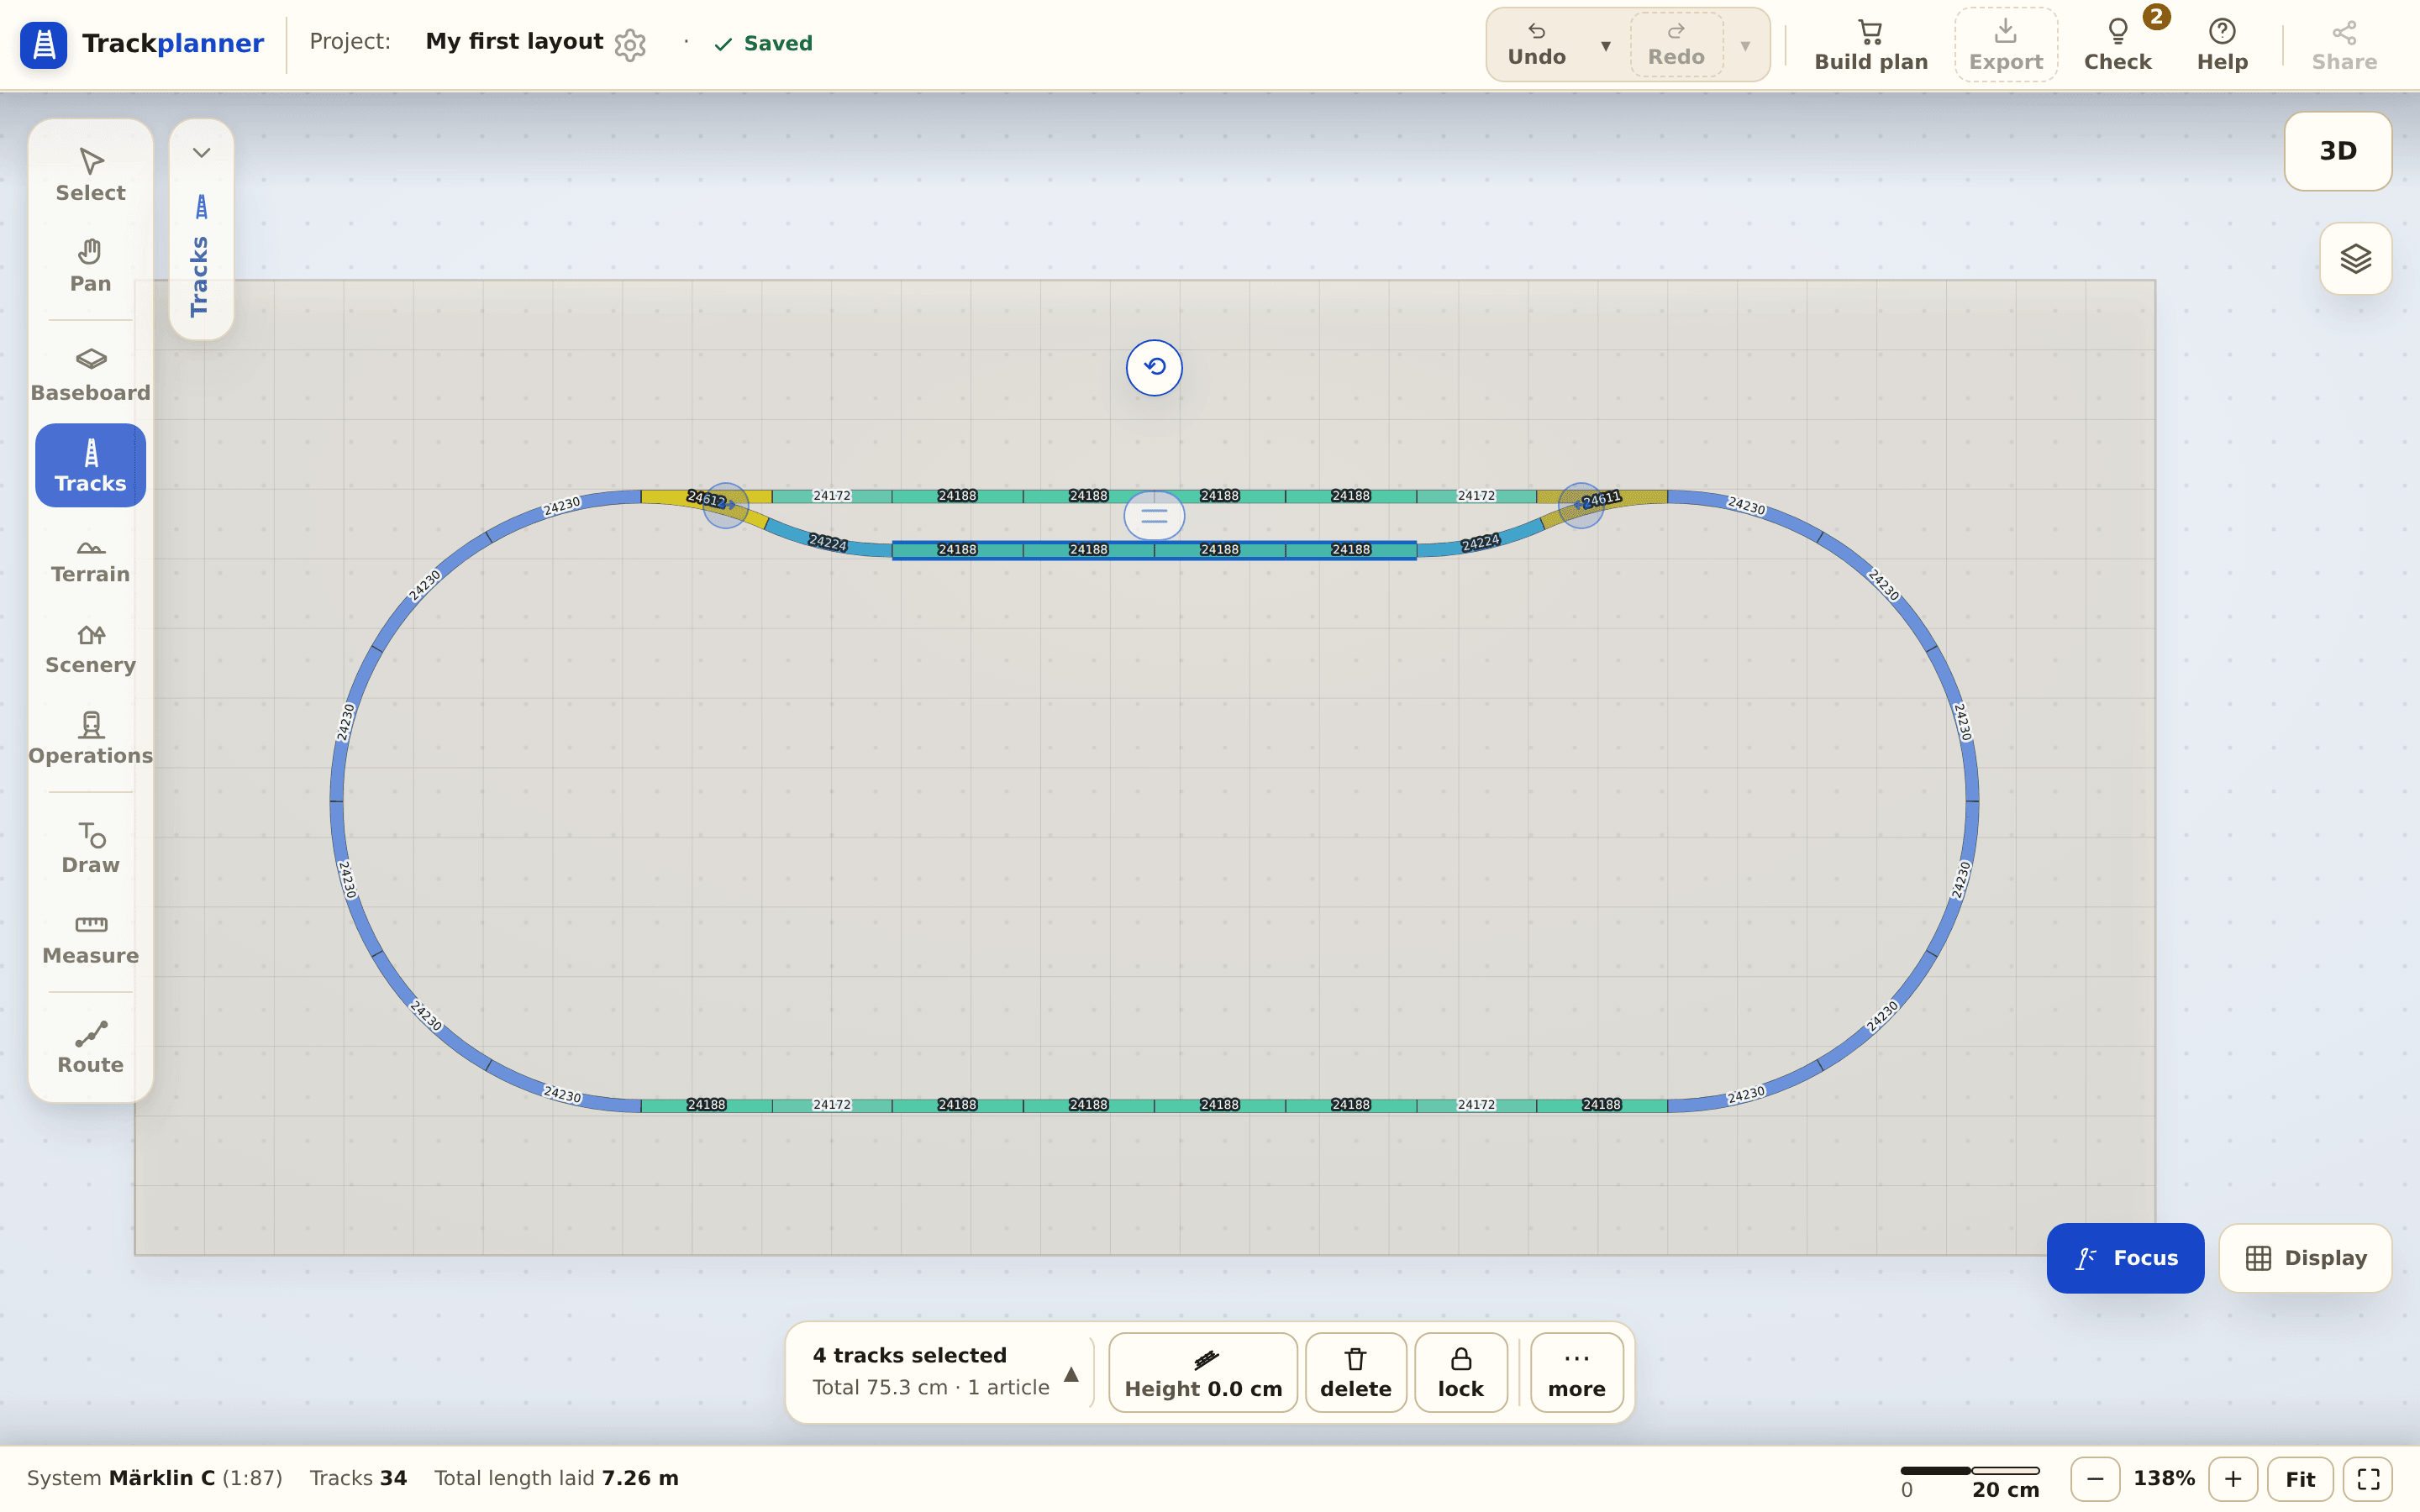Open the layers panel icon
This screenshot has width=2420, height=1512.
point(2355,259)
